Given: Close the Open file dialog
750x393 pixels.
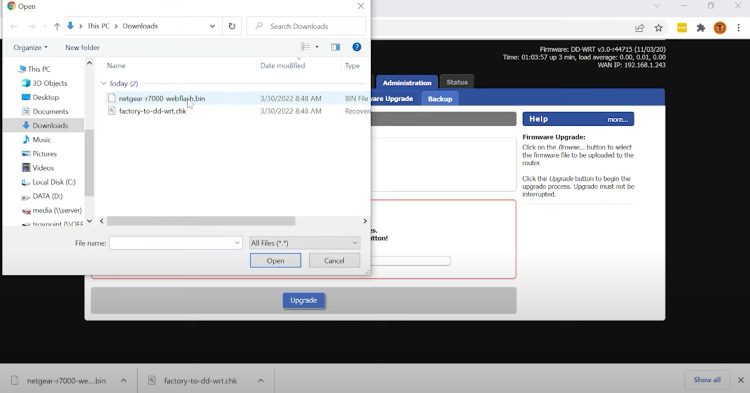Looking at the screenshot, I should (361, 6).
